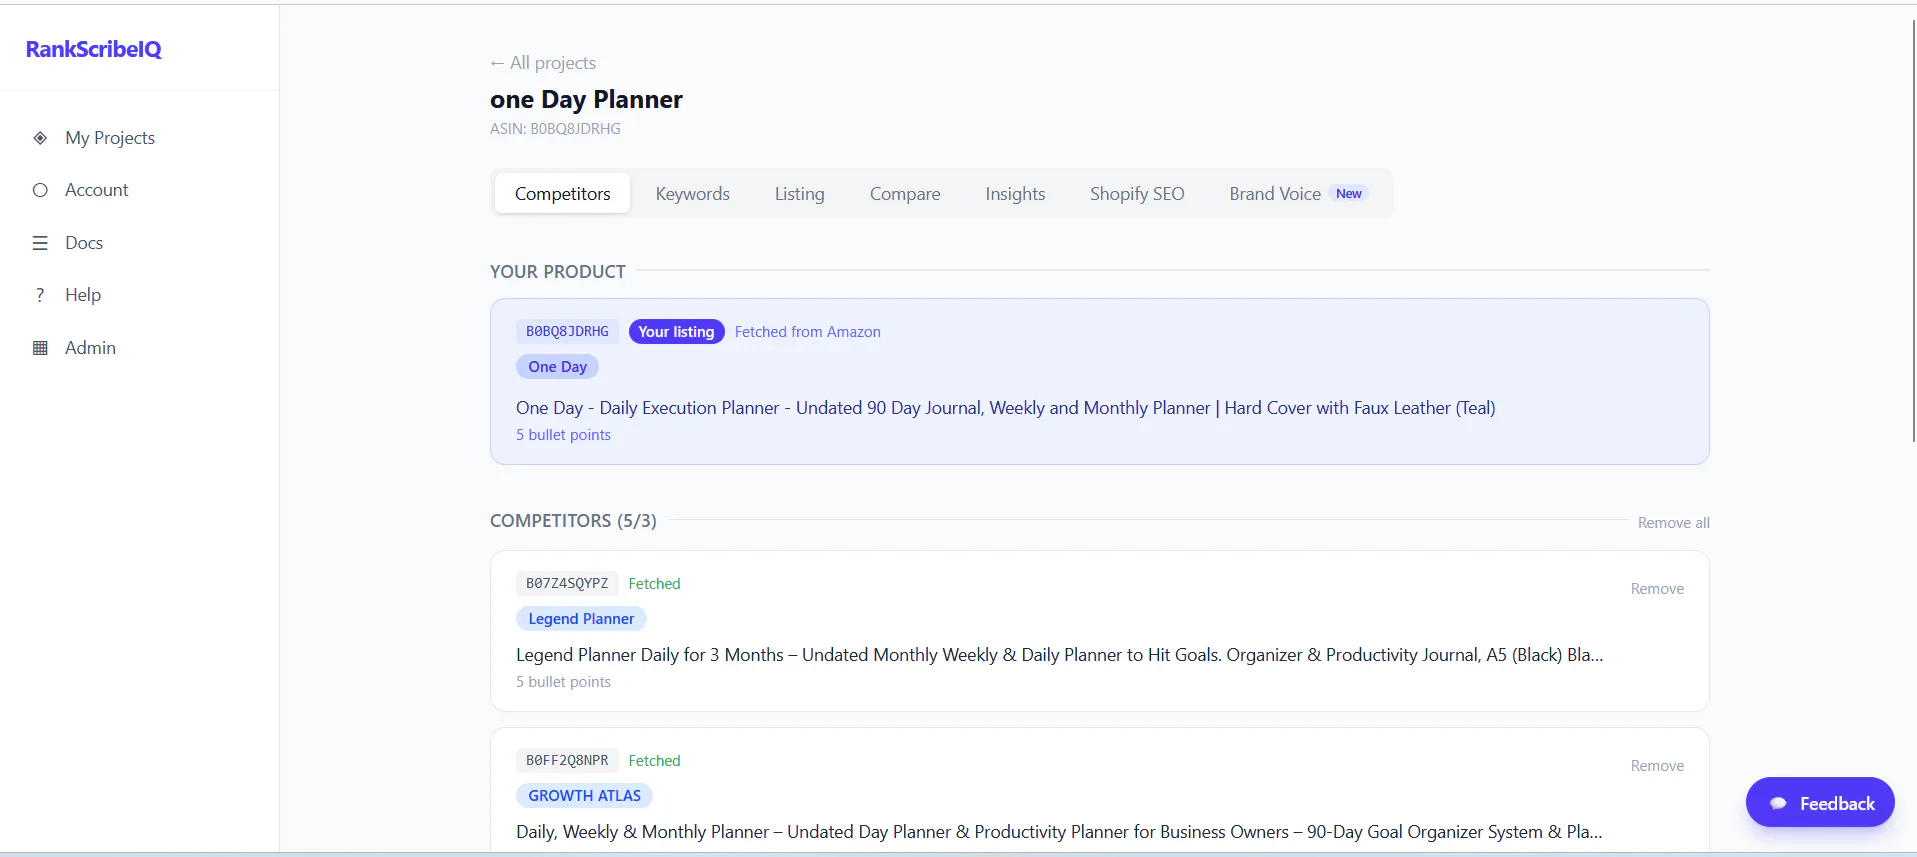Switch to the Listing tab

(799, 194)
